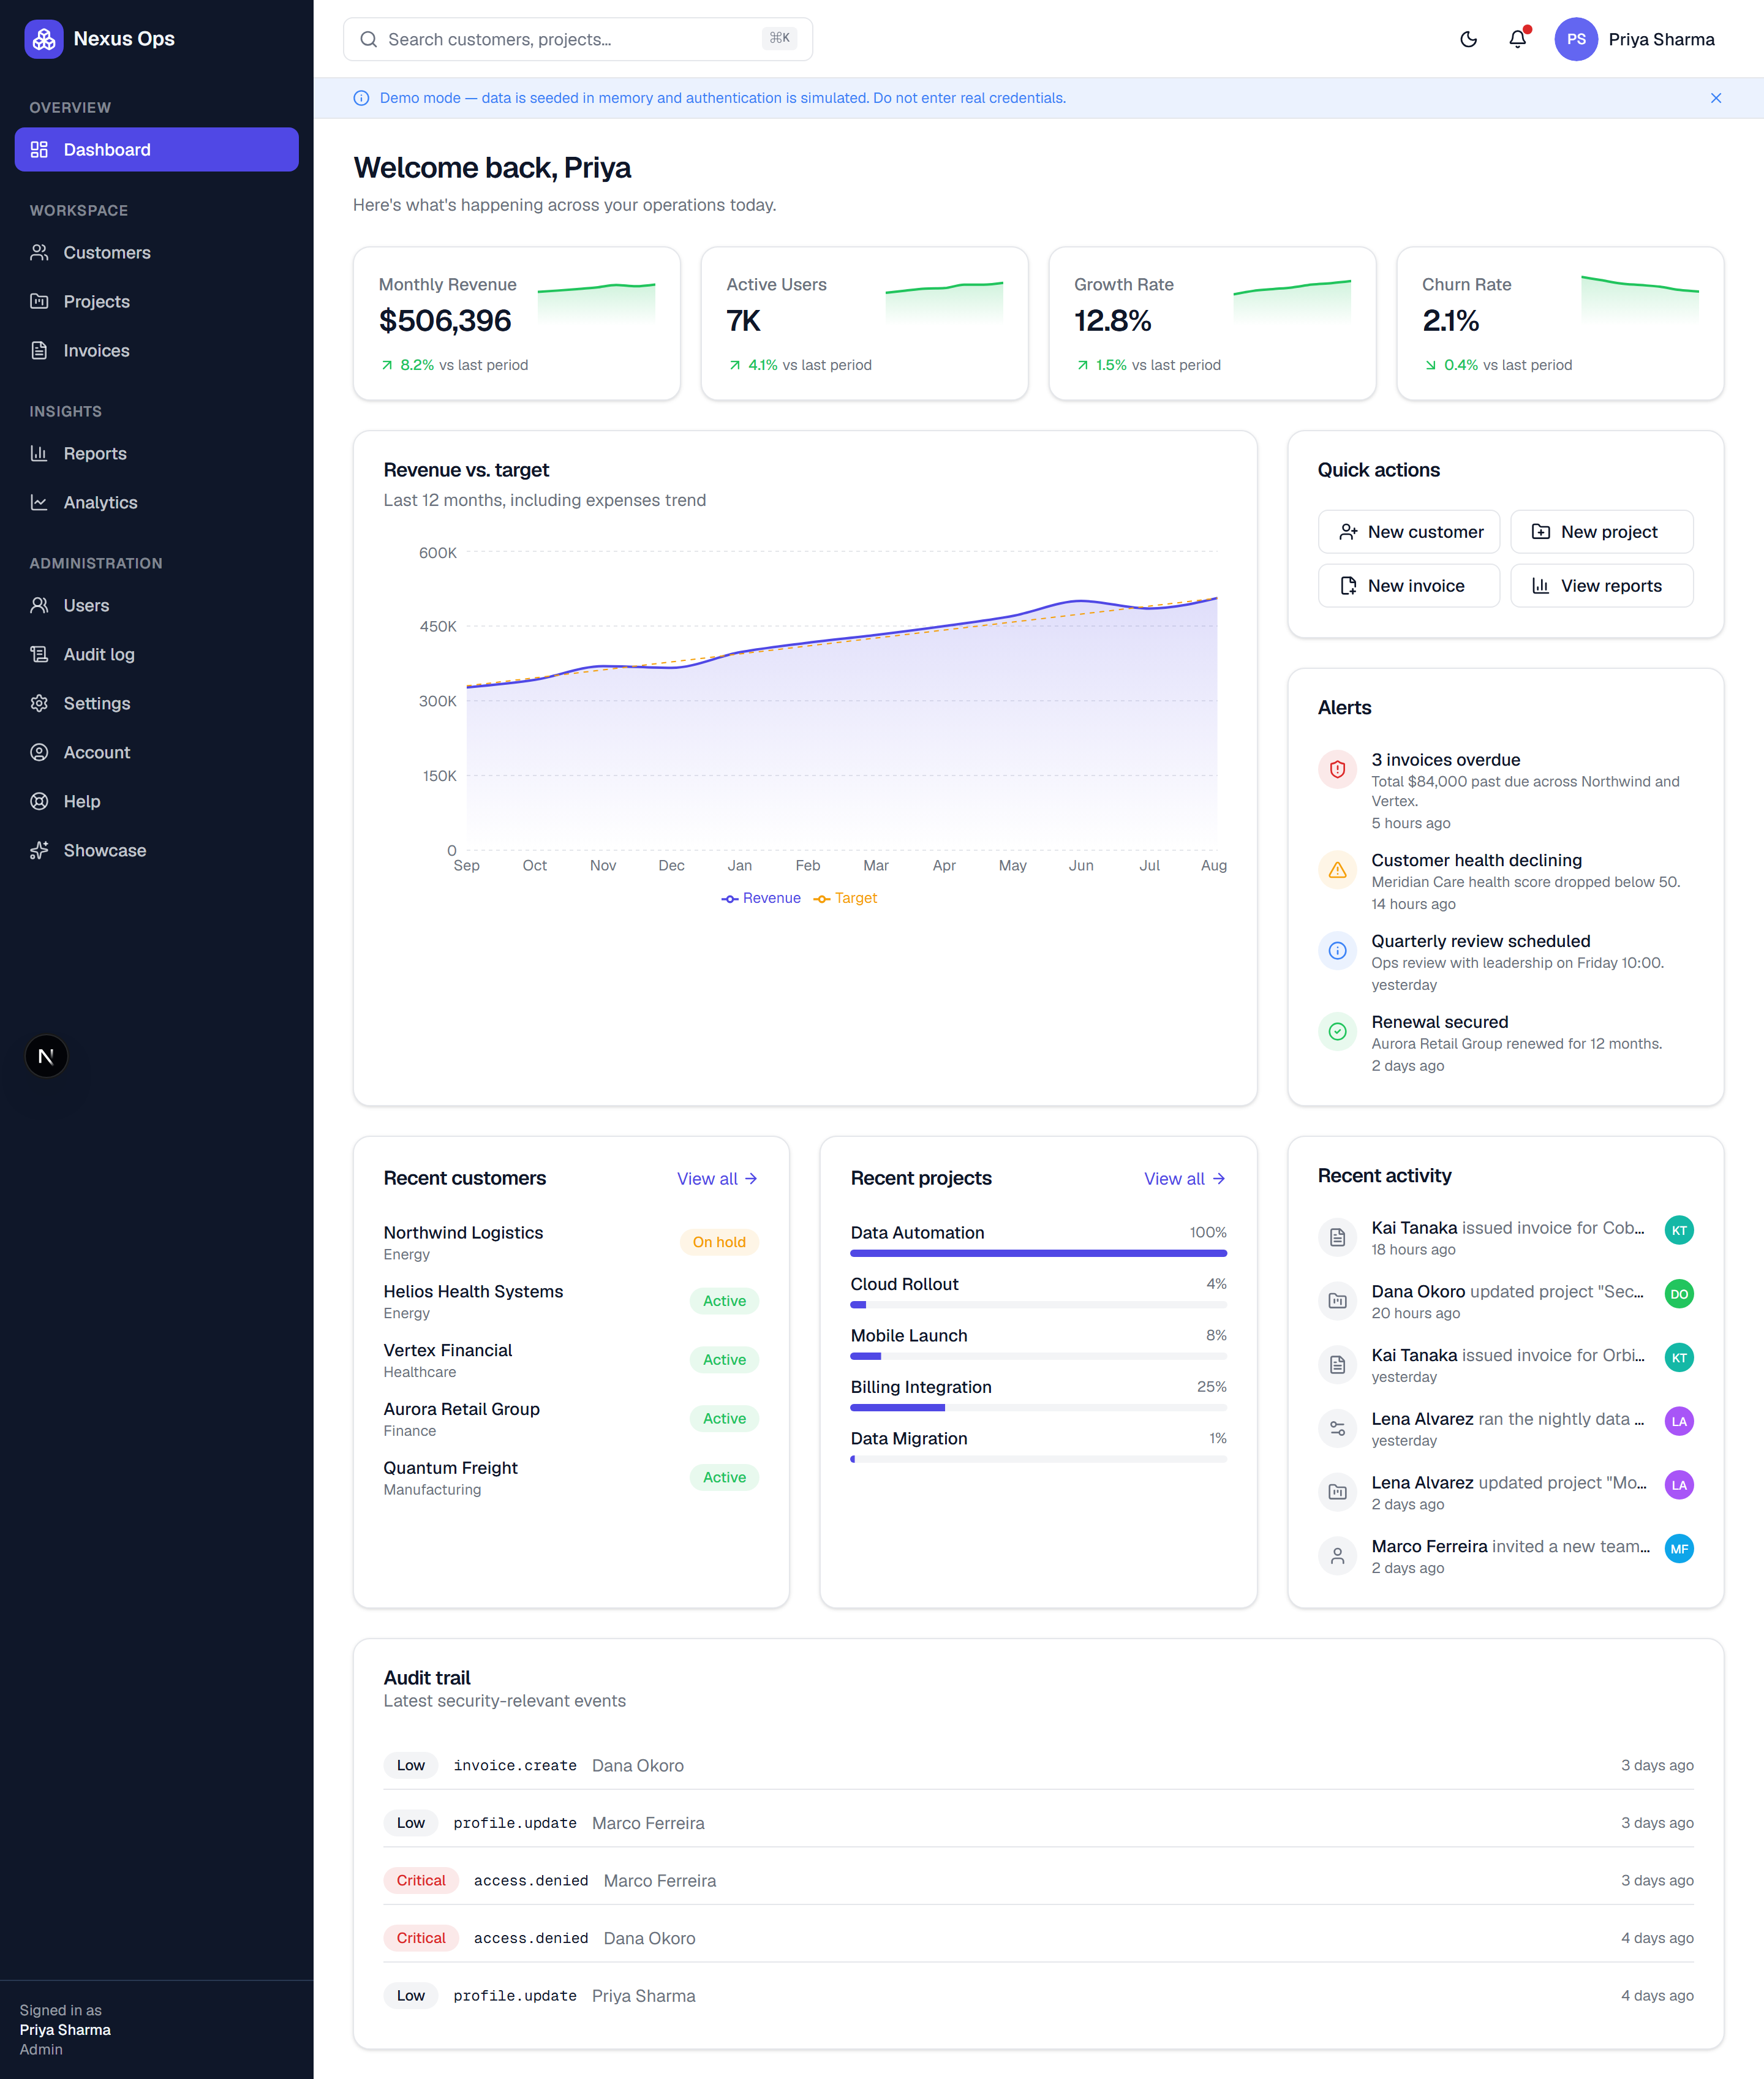The width and height of the screenshot is (1764, 2079).
Task: Click the Nexus Ops logo icon
Action: 44,39
